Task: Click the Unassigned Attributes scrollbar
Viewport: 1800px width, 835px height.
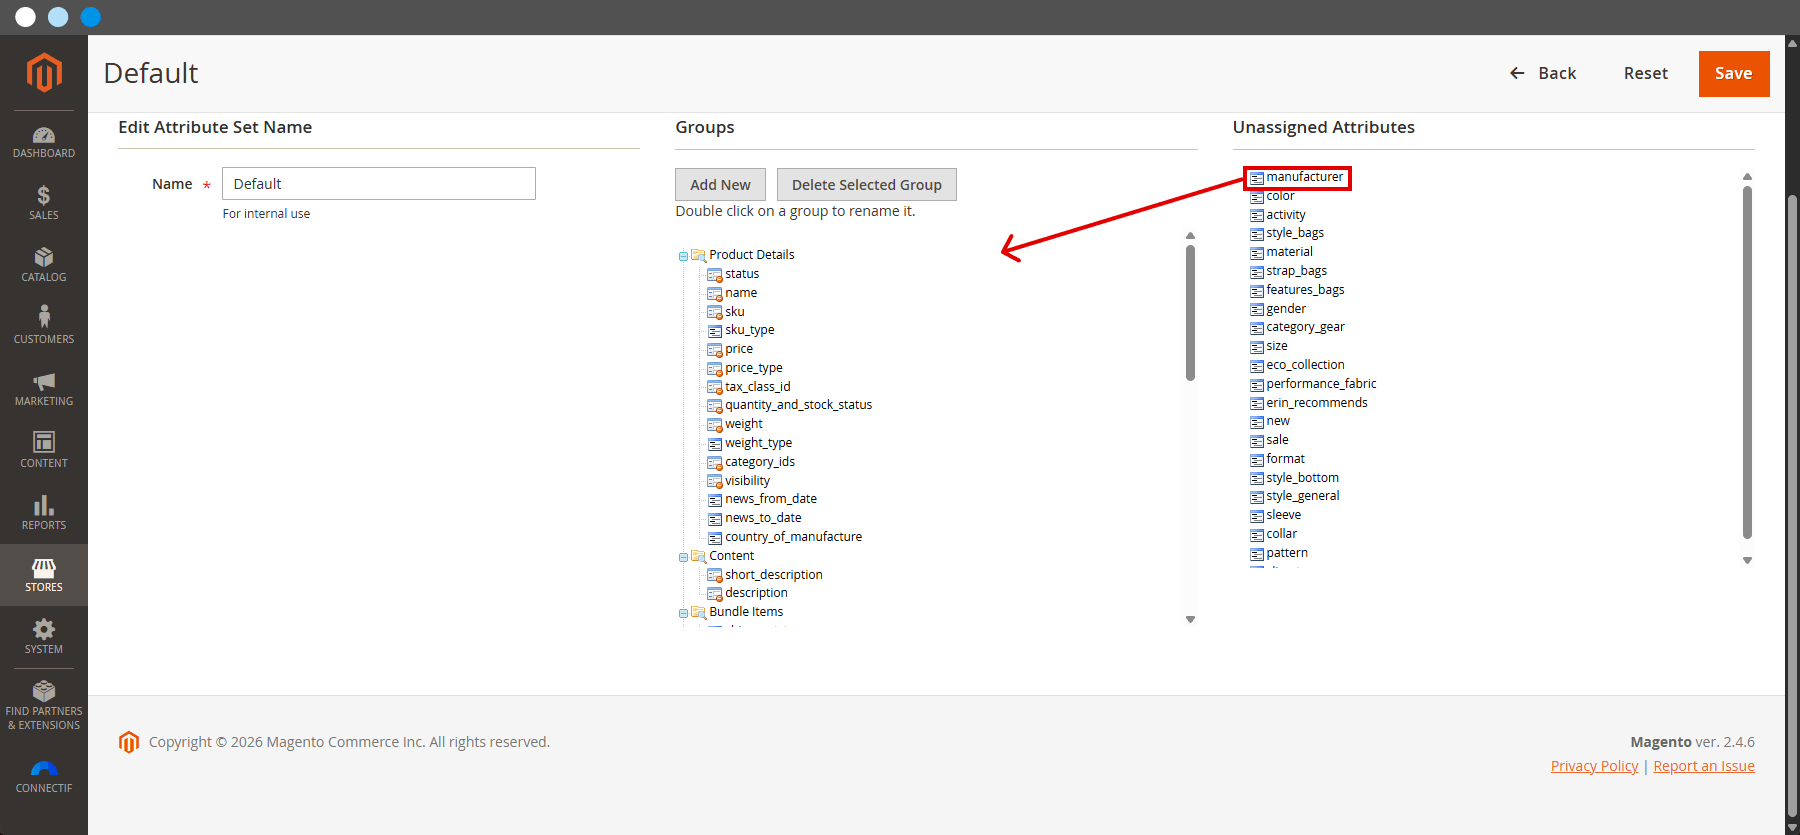Action: 1747,362
